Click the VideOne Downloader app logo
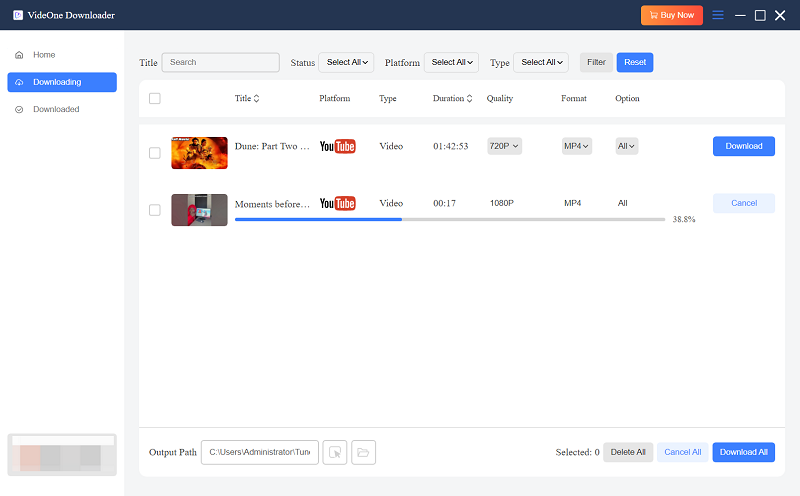 click(18, 15)
